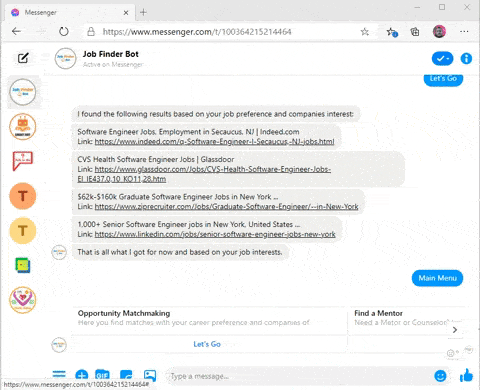Choose a GIF with the GIF icon

click(x=102, y=375)
